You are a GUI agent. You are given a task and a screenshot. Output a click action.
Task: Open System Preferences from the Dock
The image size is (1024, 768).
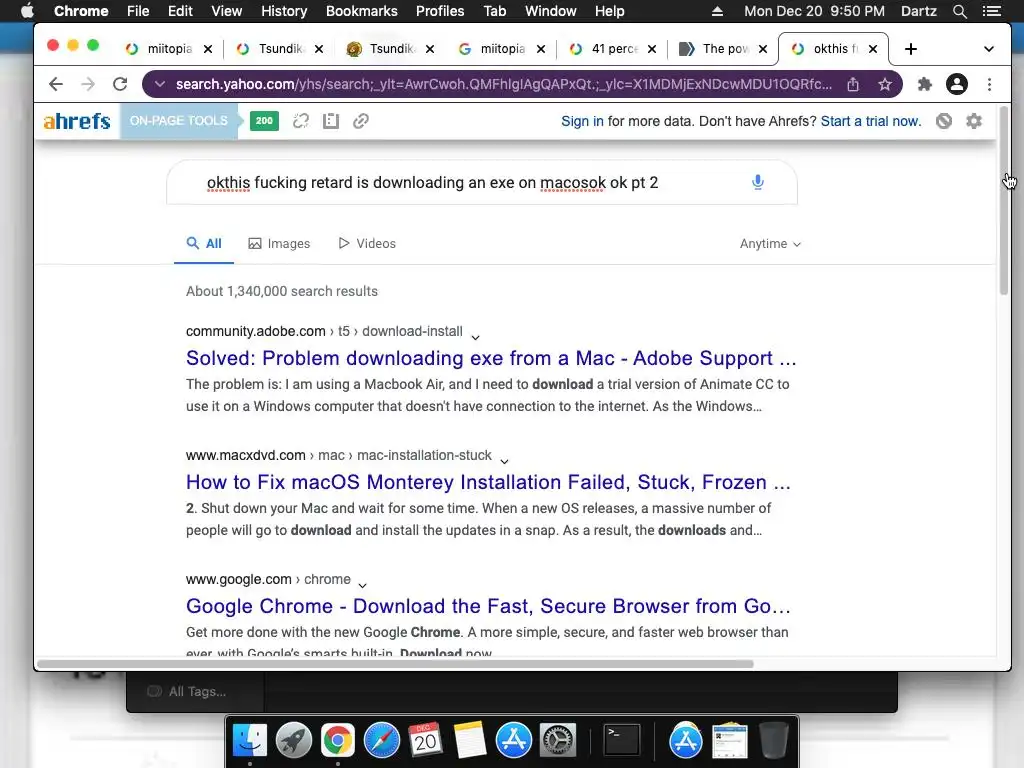pyautogui.click(x=557, y=741)
